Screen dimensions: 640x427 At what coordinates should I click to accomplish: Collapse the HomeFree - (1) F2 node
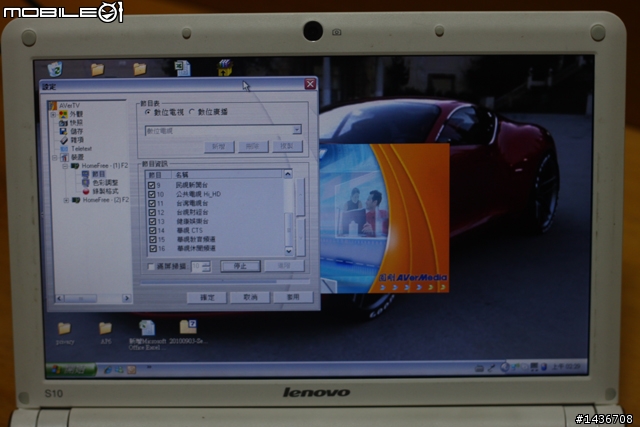click(x=65, y=166)
